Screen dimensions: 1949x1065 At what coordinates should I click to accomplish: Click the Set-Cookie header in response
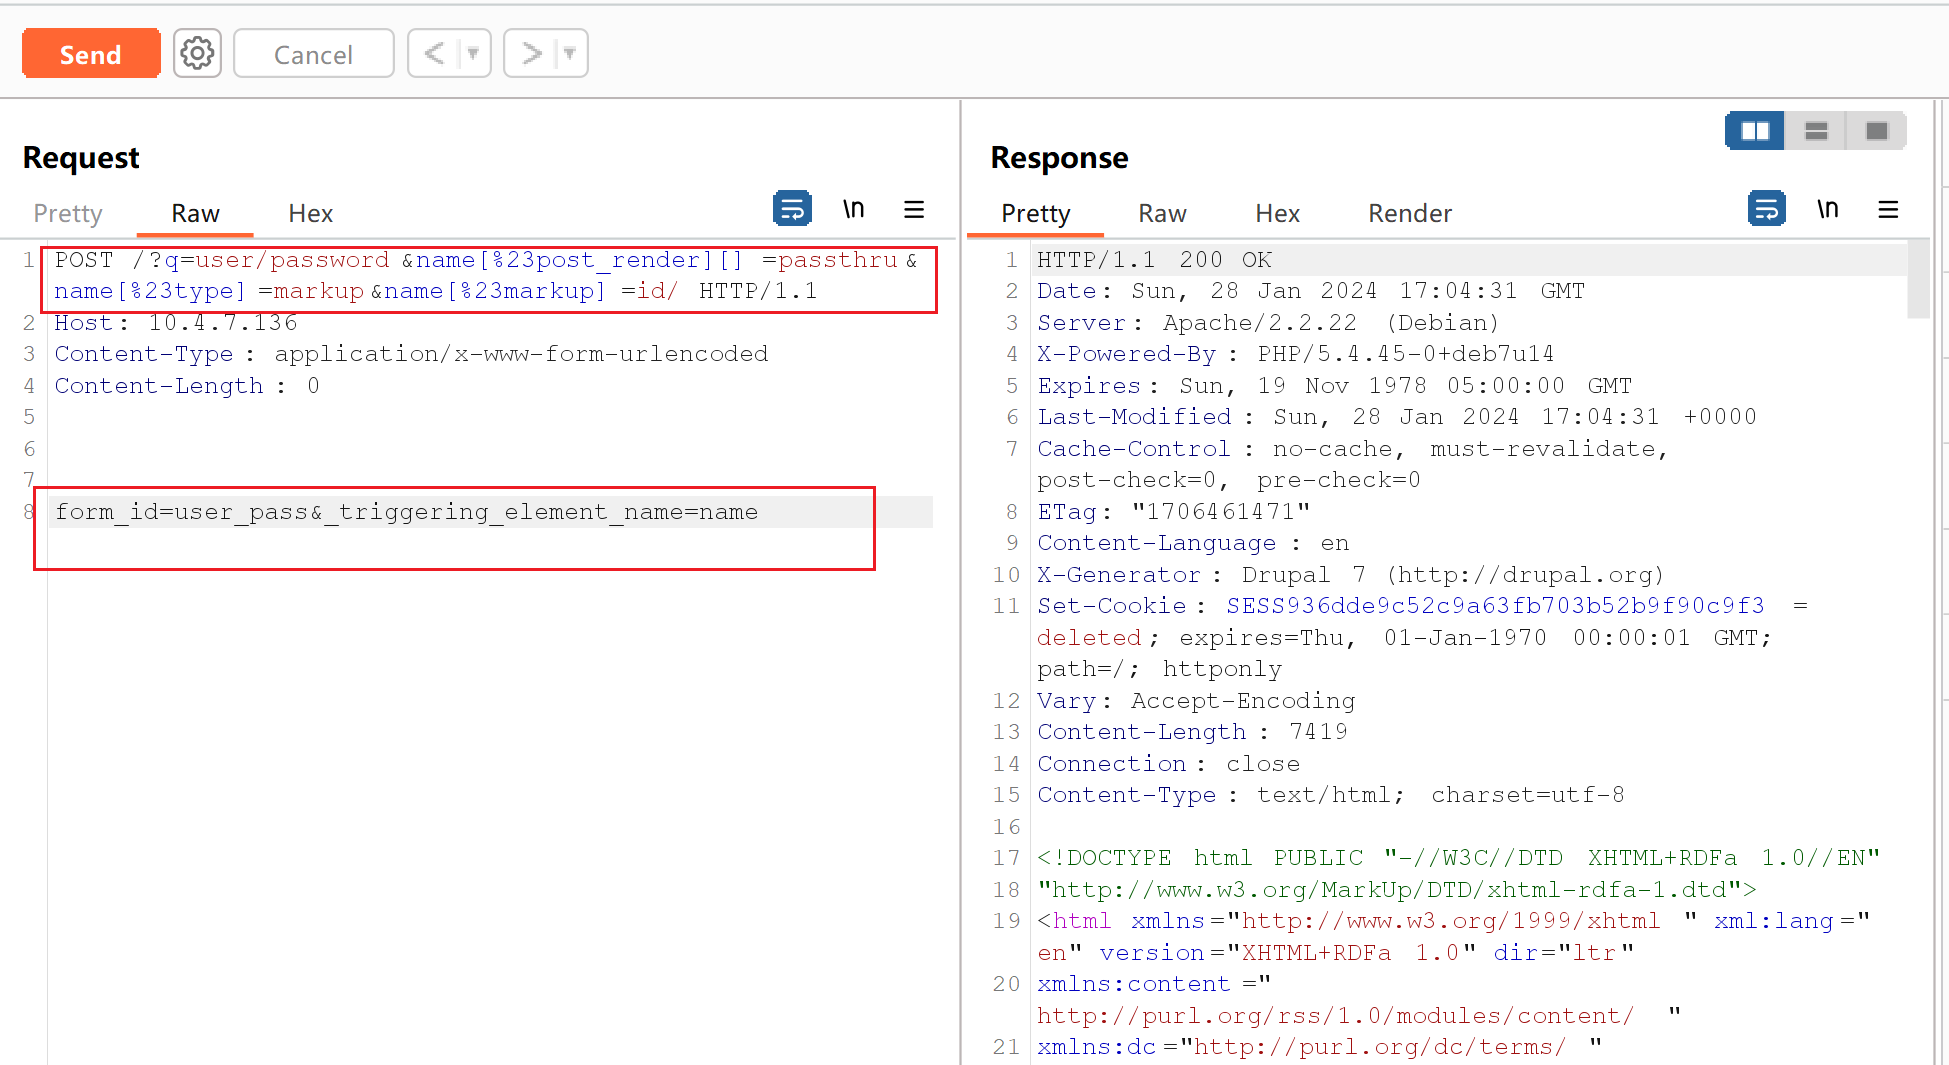pyautogui.click(x=1422, y=637)
